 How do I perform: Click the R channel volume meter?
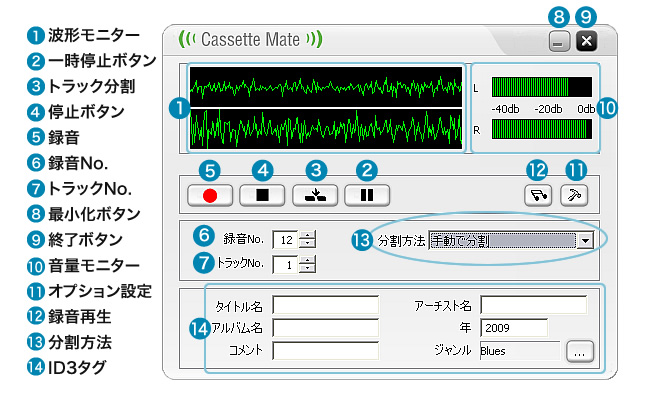coord(541,129)
